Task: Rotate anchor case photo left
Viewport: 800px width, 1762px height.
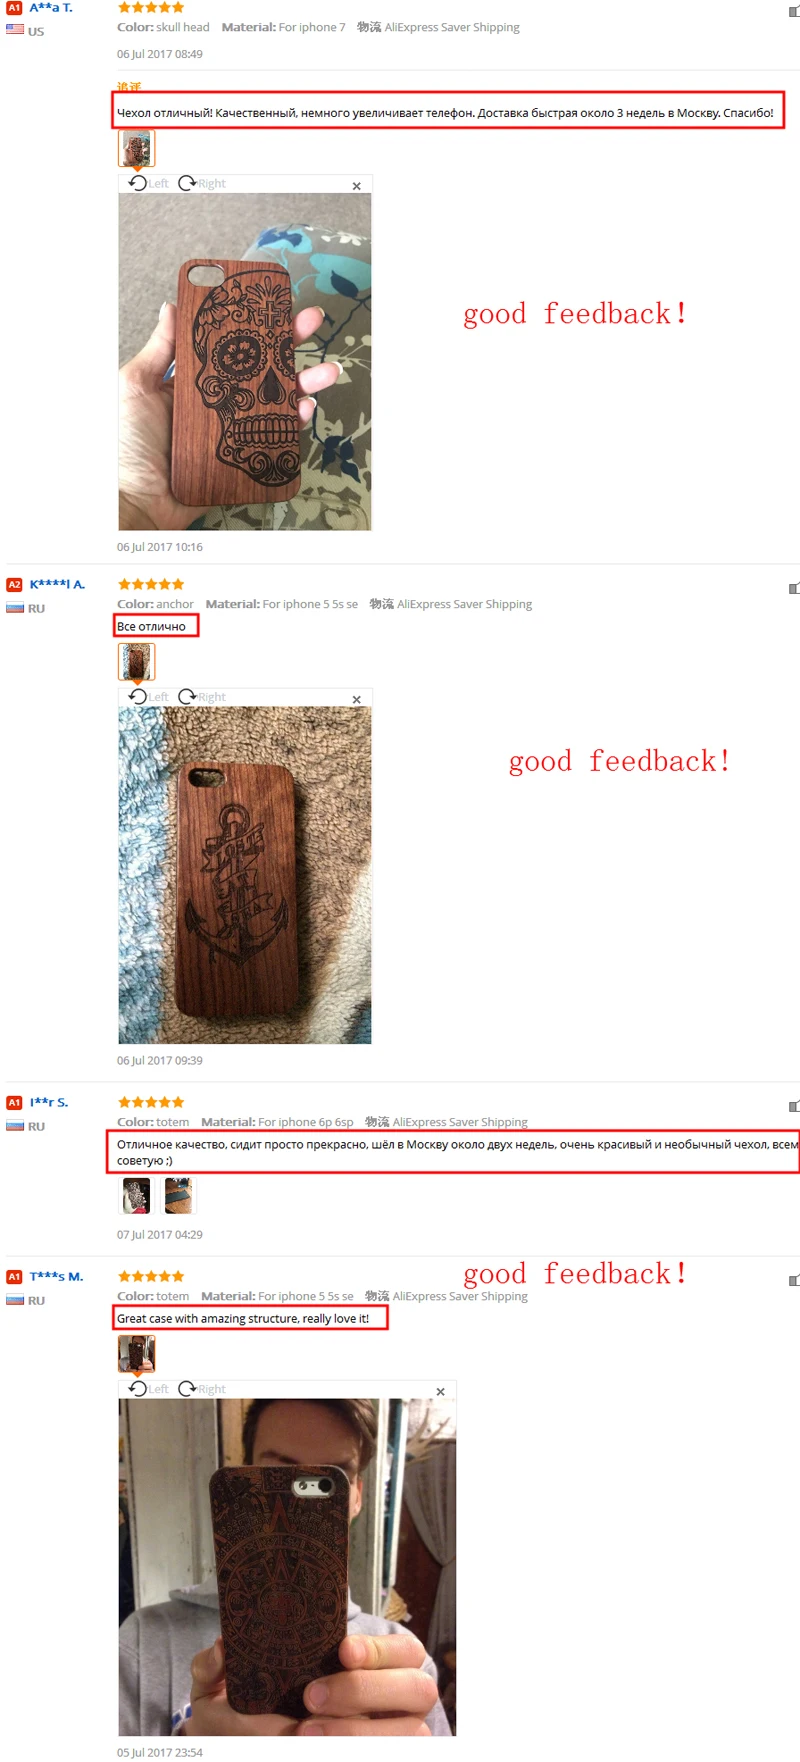Action: [x=148, y=696]
